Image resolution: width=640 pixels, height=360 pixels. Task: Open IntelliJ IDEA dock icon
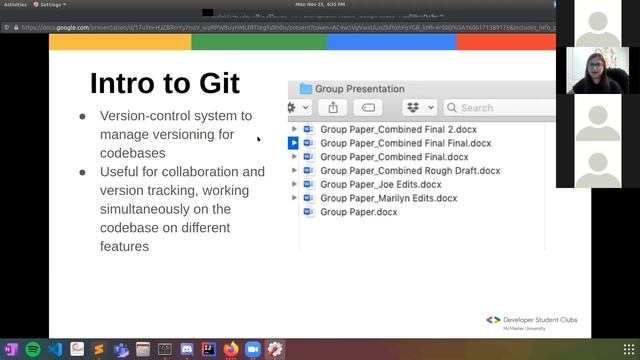tap(209, 349)
